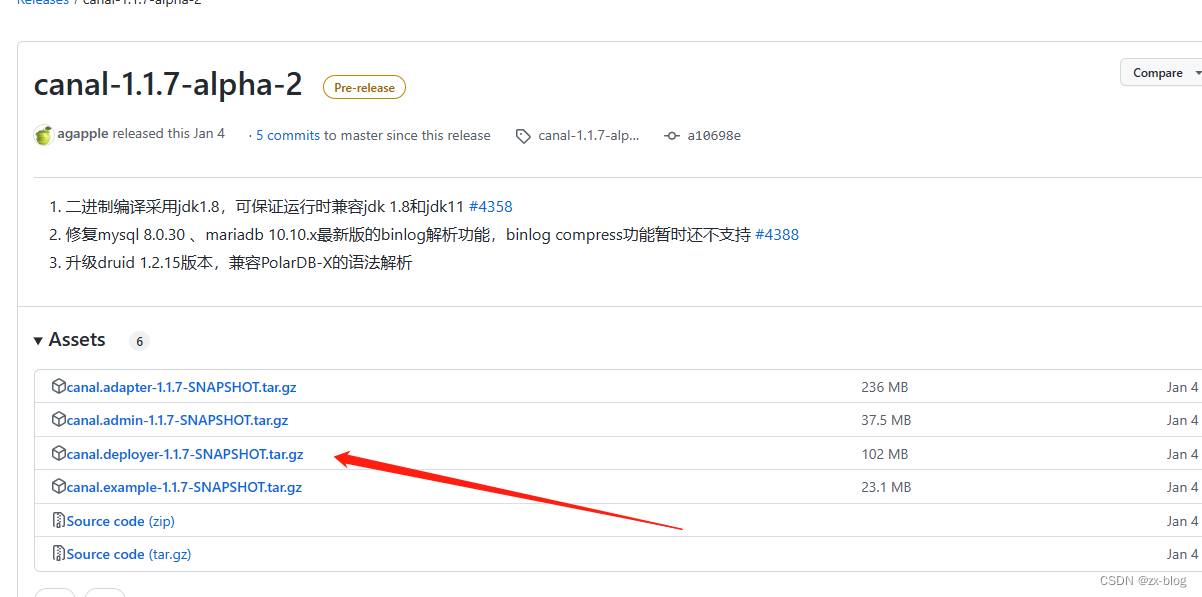1202x597 pixels.
Task: Click the Jan 4 date in canal.adapter row
Action: pyautogui.click(x=1182, y=387)
